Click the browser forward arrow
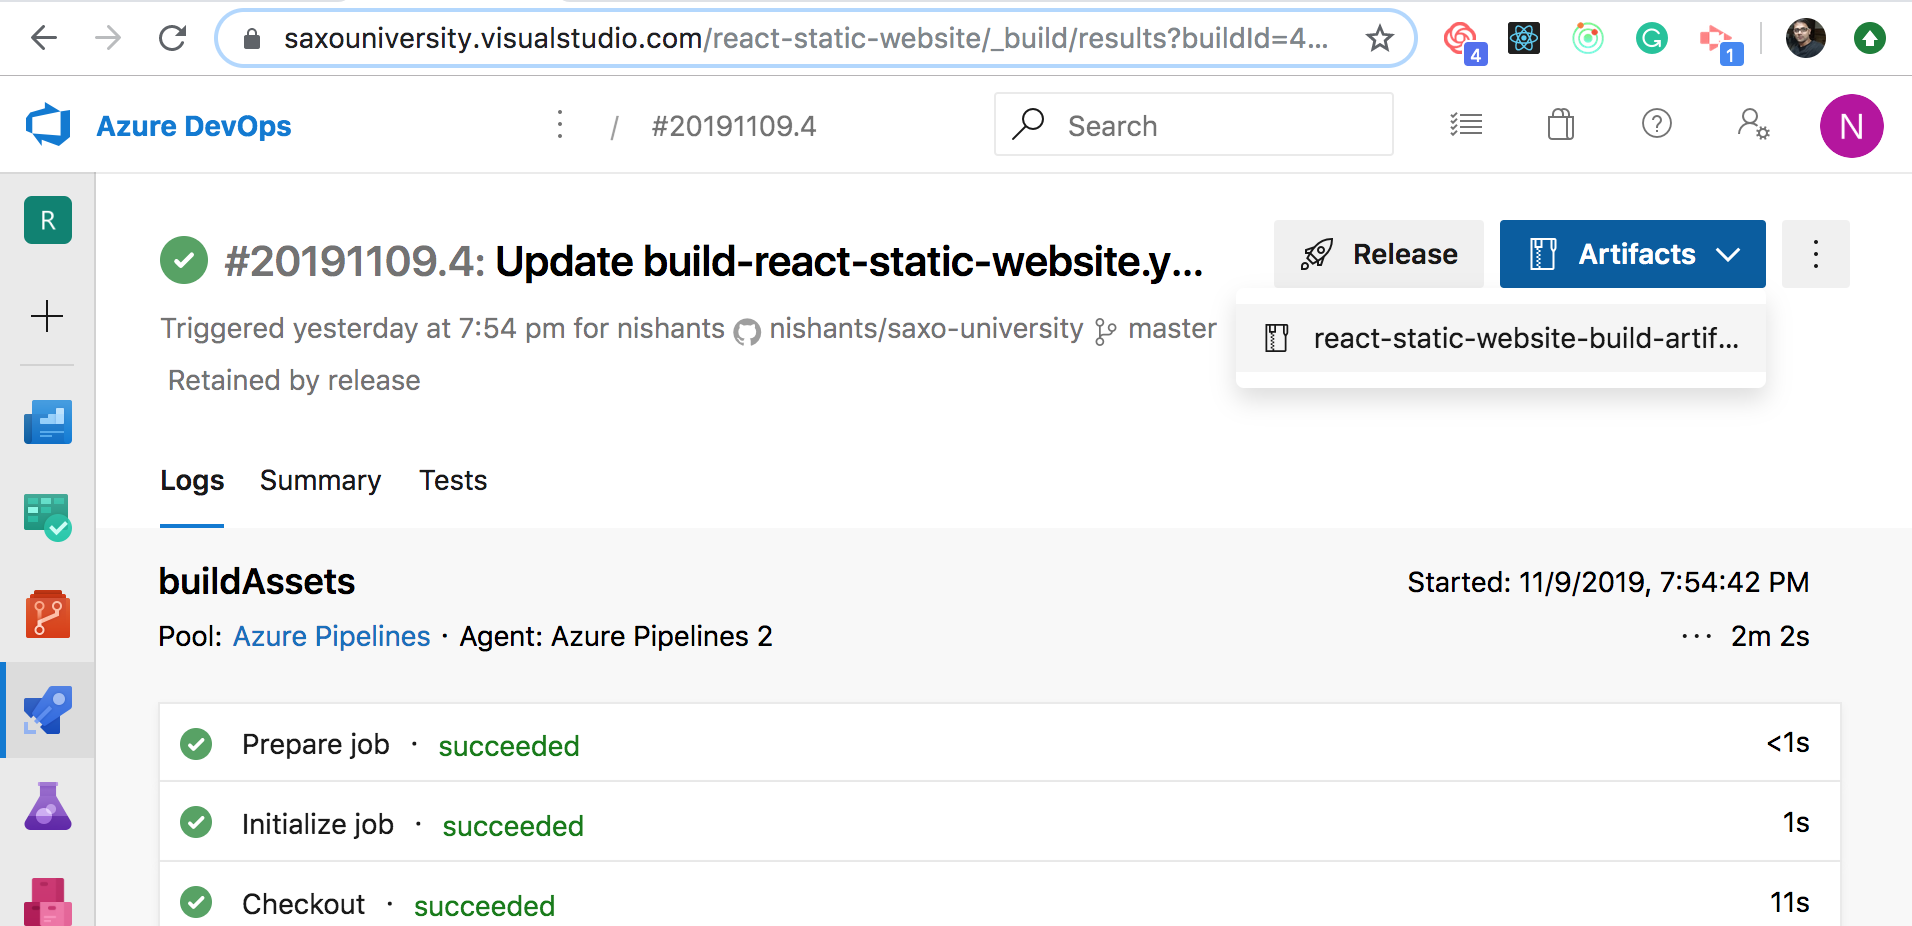The width and height of the screenshot is (1912, 926). pos(108,38)
